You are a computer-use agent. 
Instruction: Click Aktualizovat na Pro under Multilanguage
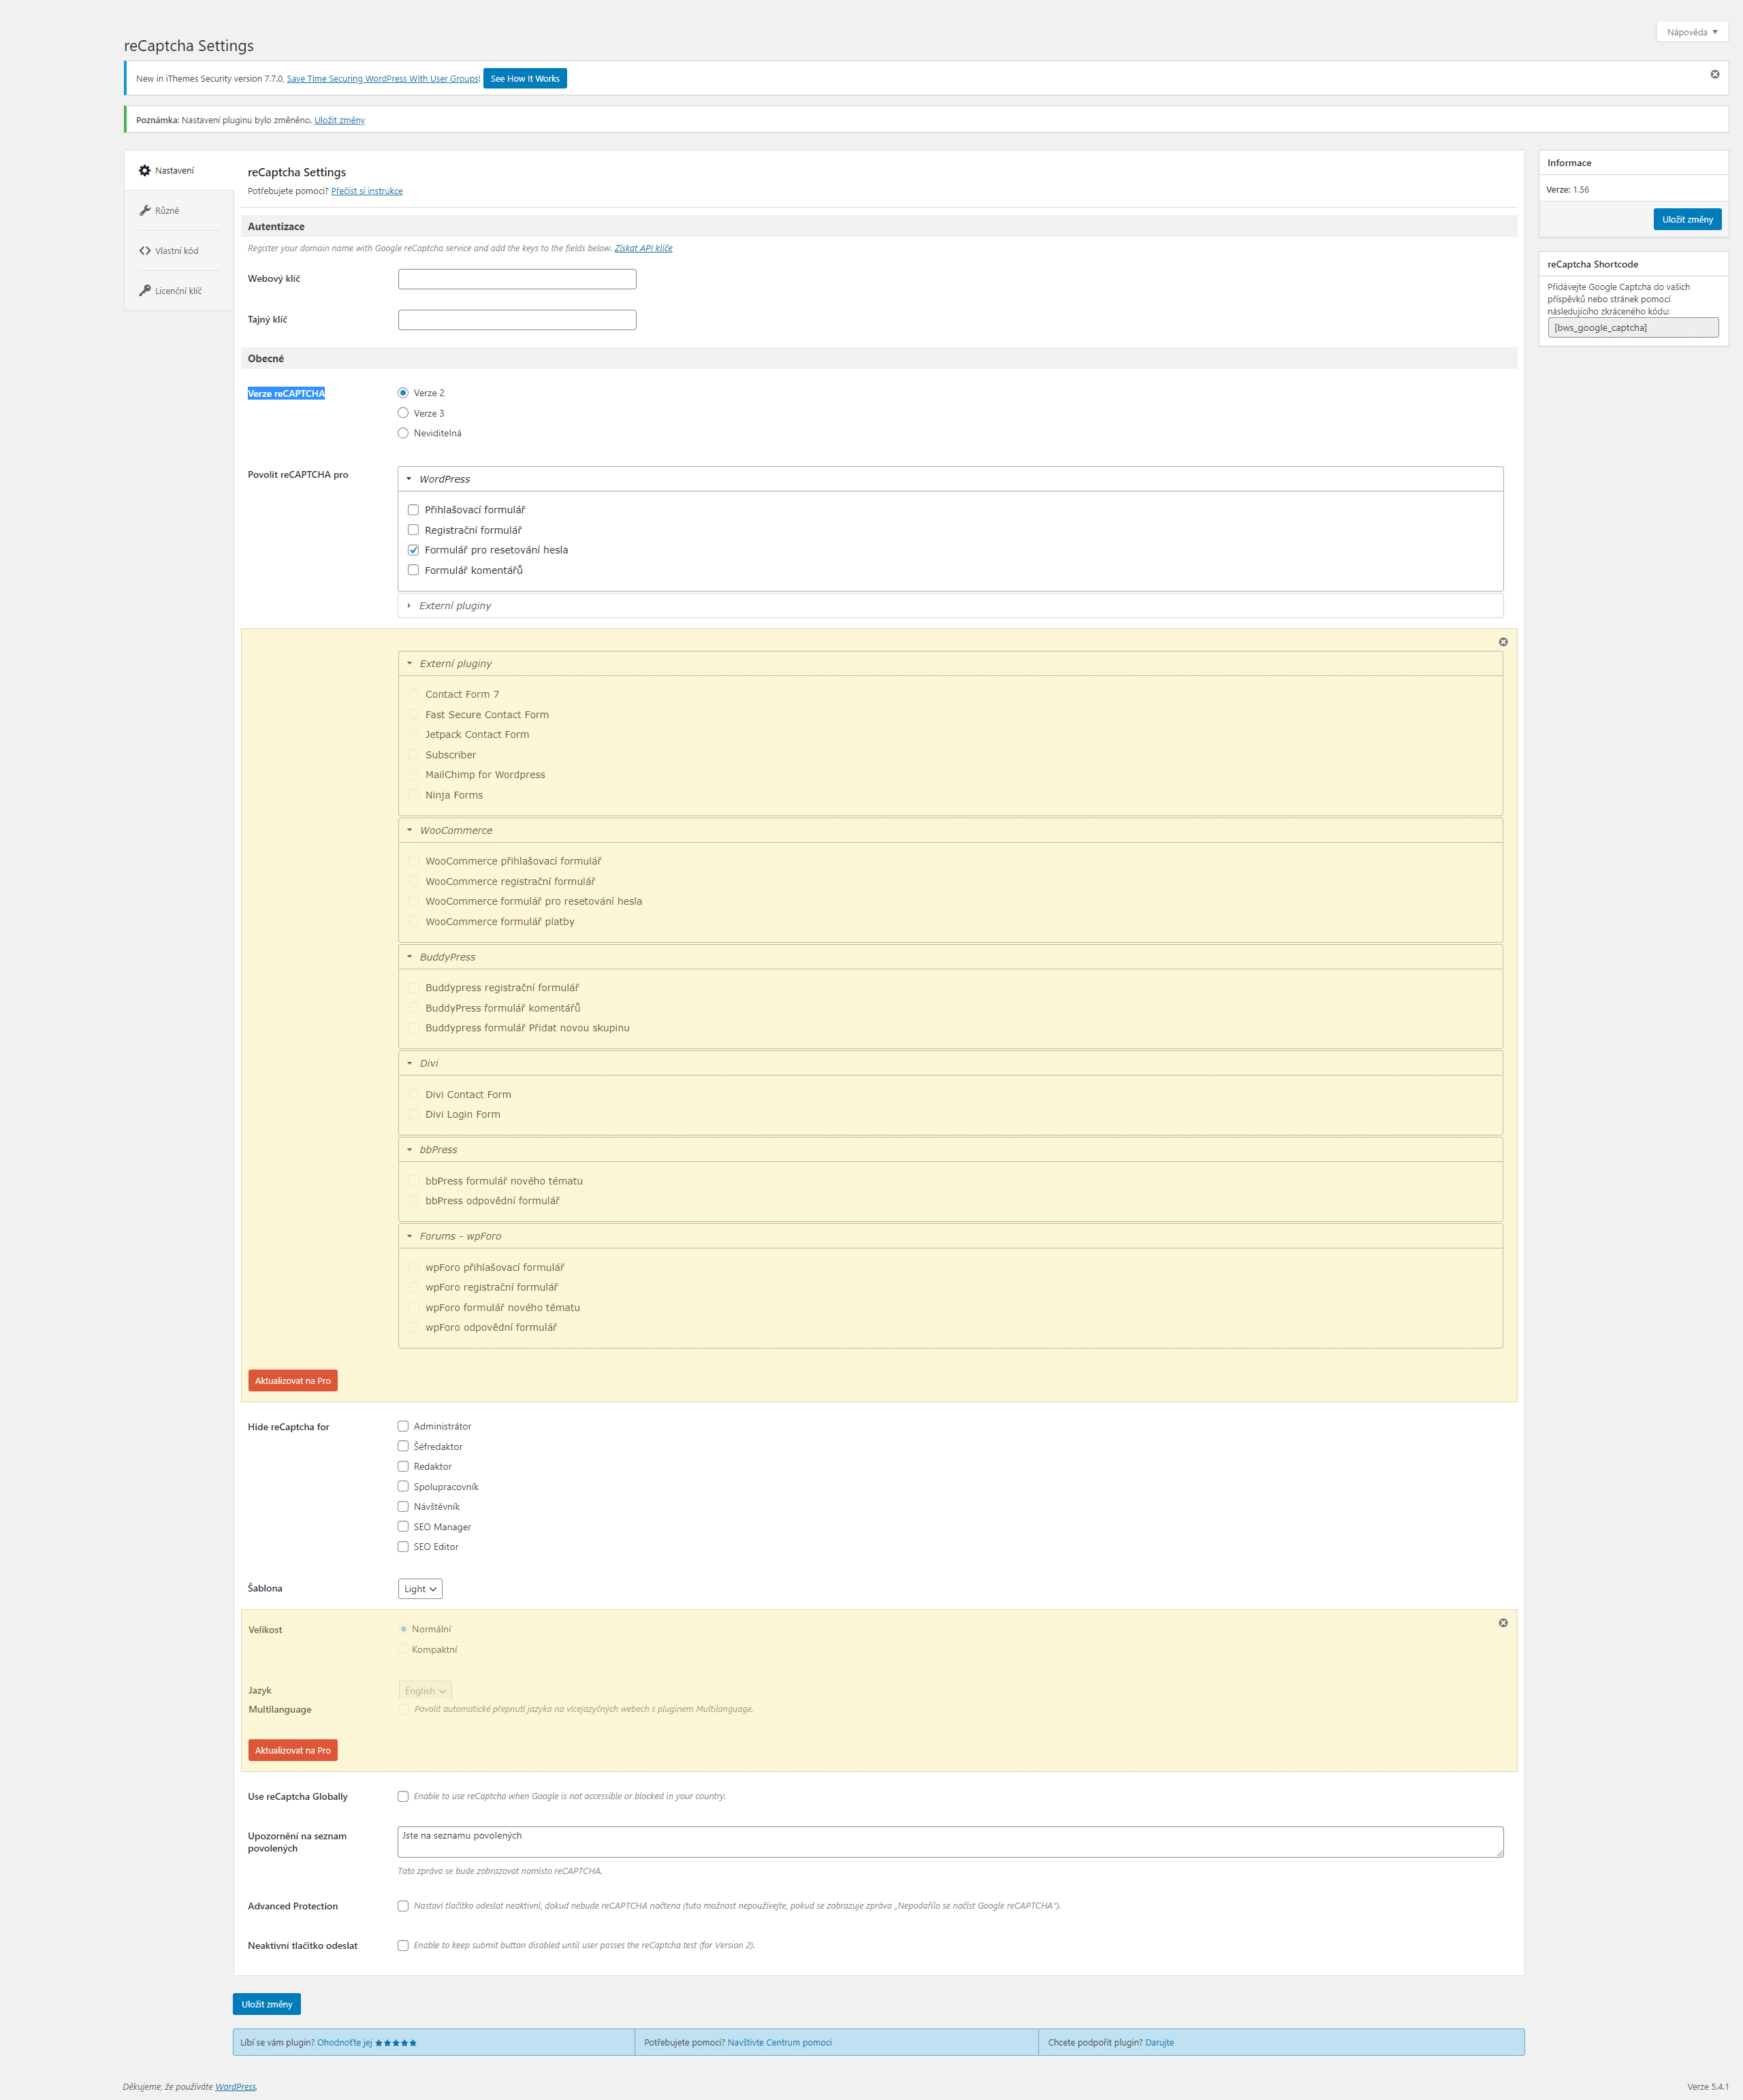[293, 1751]
